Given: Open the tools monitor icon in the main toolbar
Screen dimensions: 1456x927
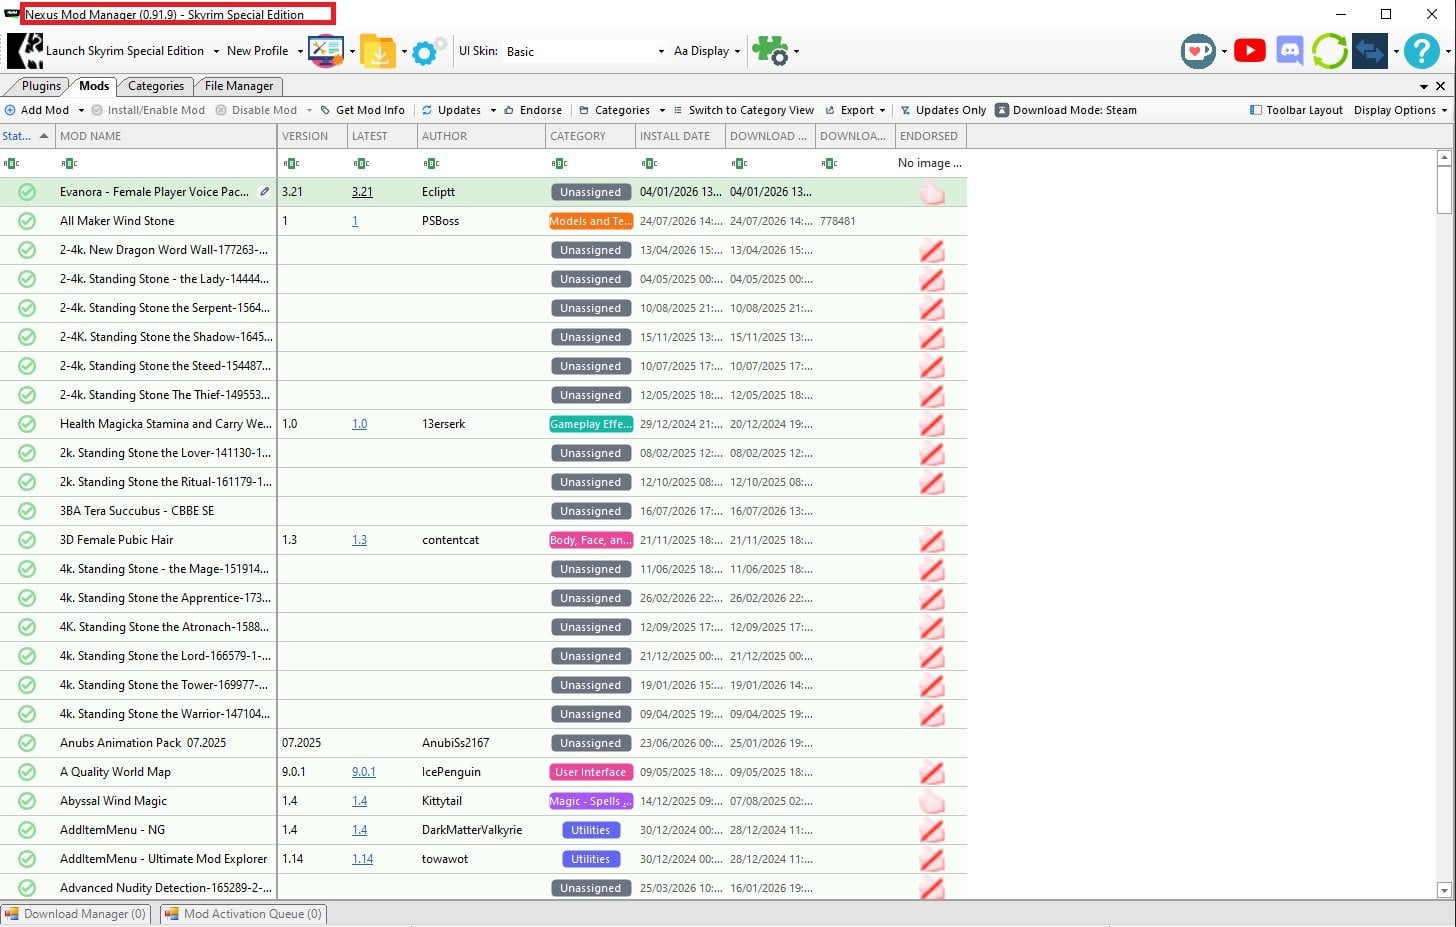Looking at the screenshot, I should pos(326,51).
